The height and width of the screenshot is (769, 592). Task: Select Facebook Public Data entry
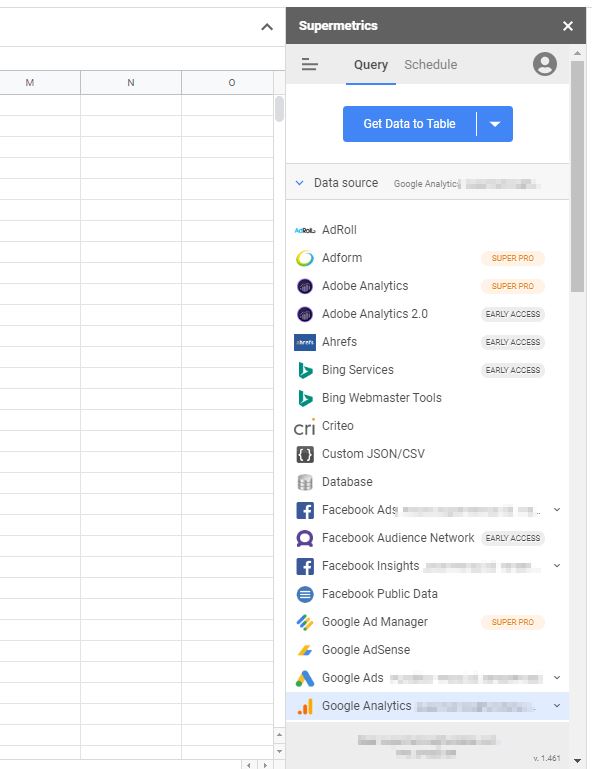coord(427,594)
